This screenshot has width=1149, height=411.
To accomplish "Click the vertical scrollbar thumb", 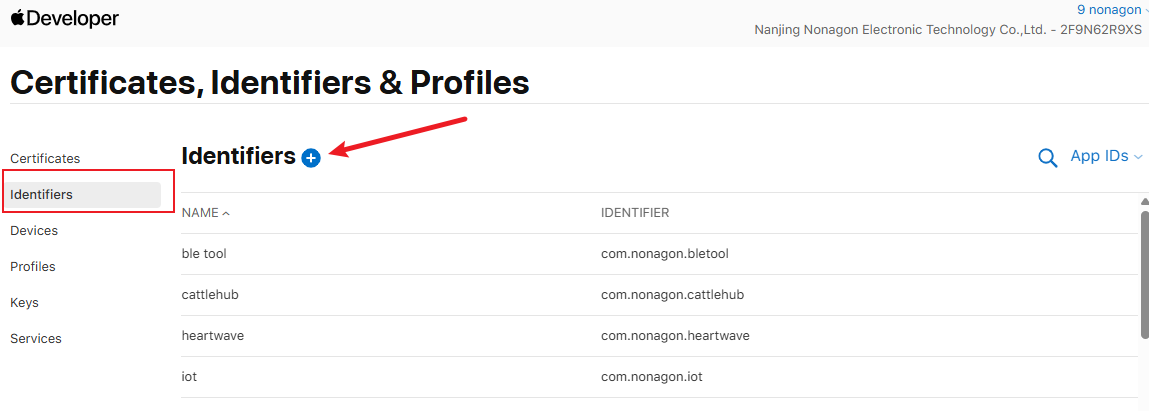I will [1144, 270].
